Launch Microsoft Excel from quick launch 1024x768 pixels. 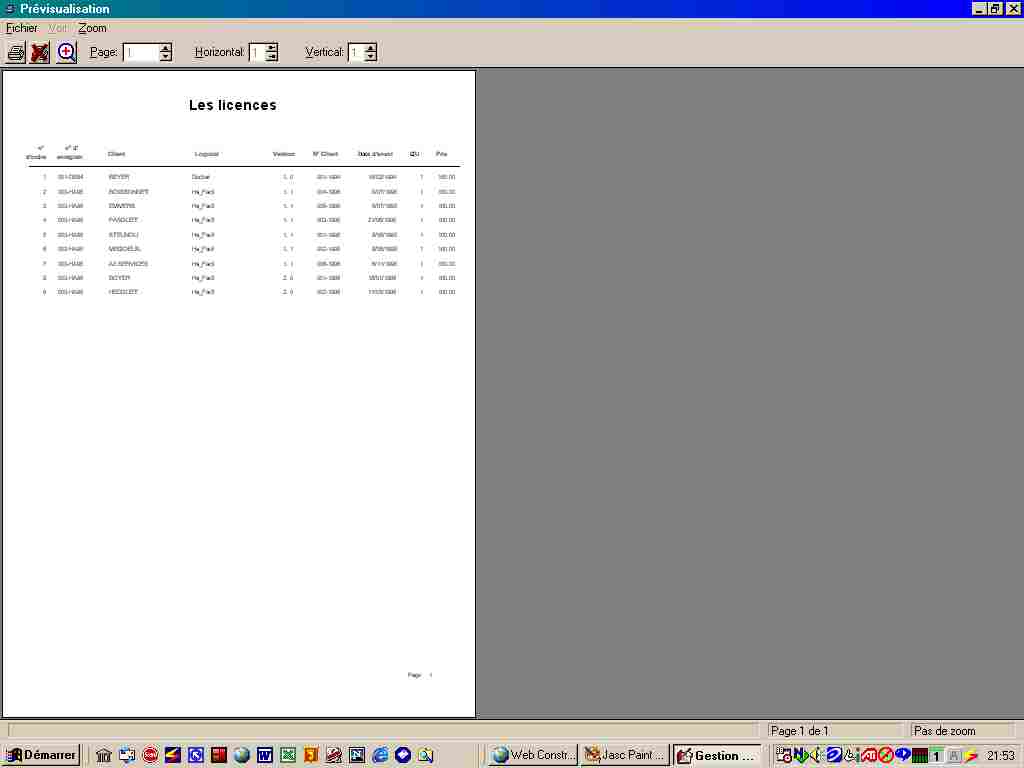click(288, 756)
